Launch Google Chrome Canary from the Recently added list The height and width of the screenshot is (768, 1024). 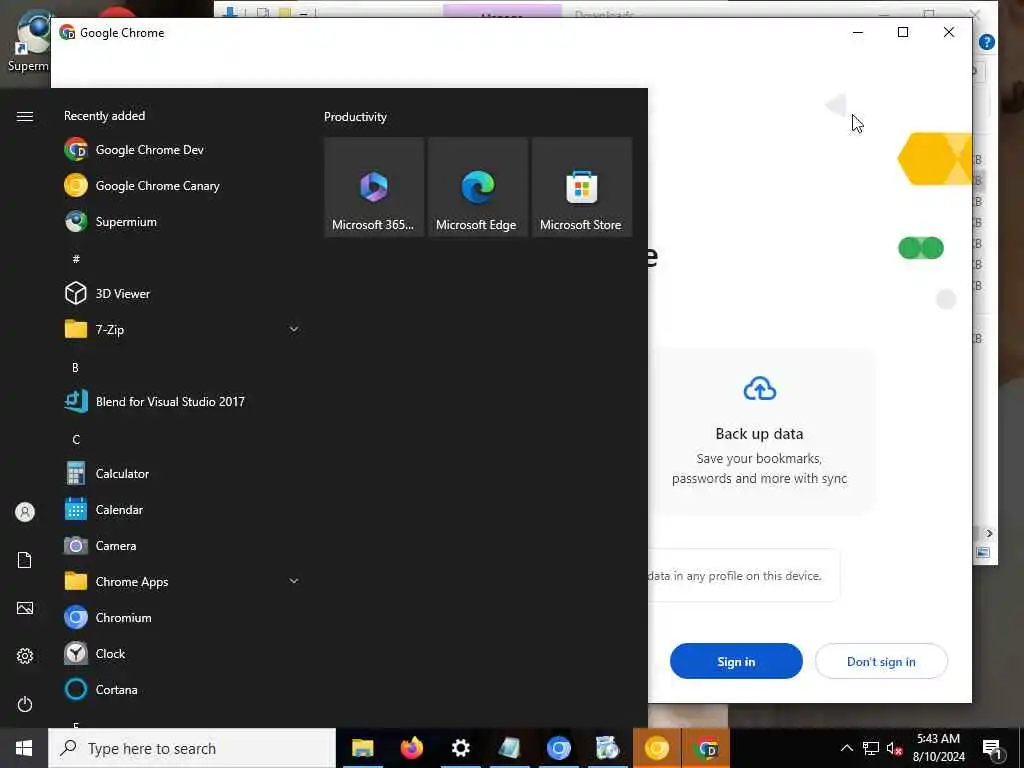pos(182,185)
